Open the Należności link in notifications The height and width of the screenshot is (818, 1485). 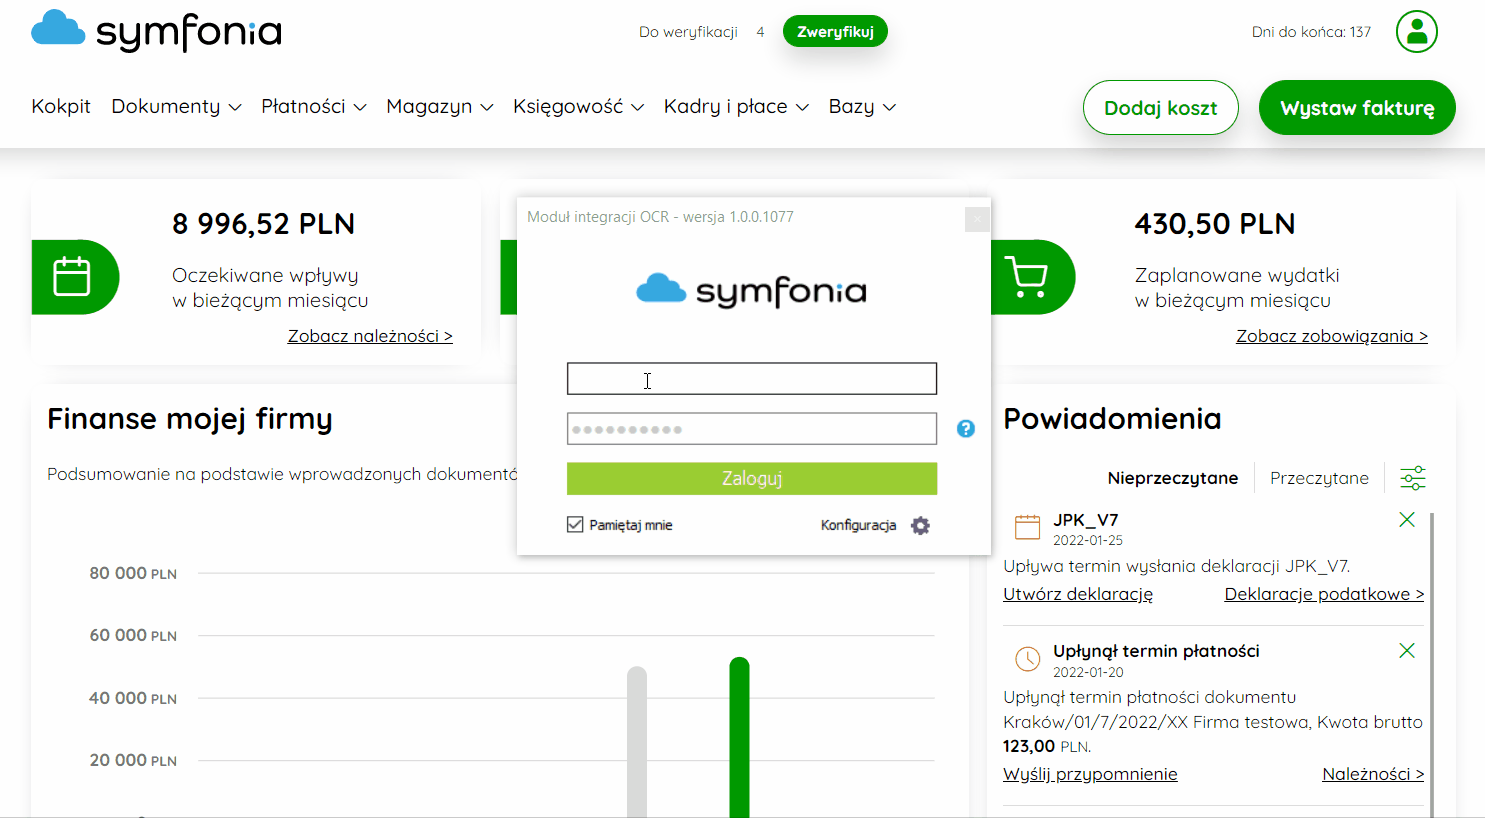[x=1373, y=774]
